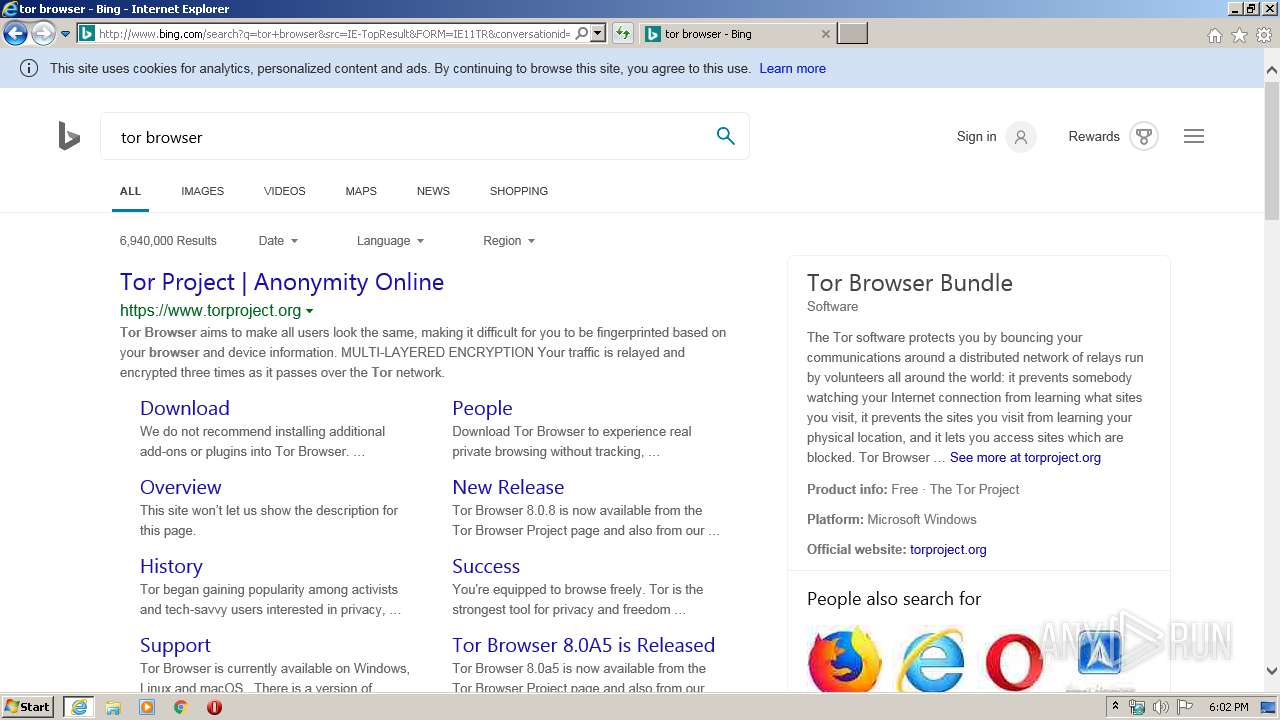Open the 'History' sitelink
1280x720 pixels.
coord(171,566)
